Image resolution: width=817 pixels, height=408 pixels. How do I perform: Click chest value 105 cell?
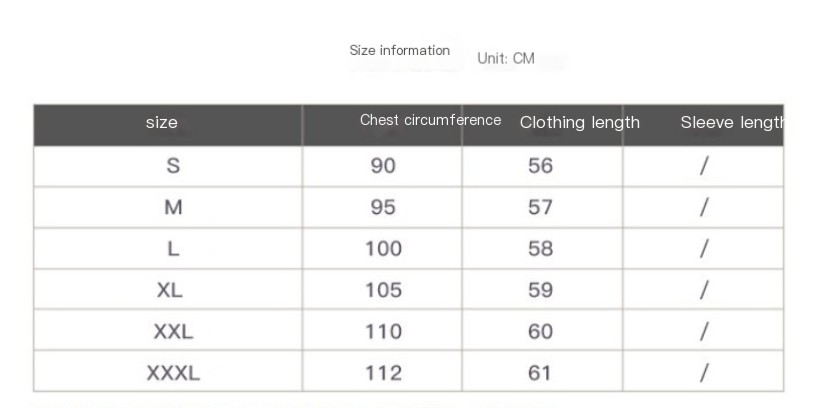point(383,290)
